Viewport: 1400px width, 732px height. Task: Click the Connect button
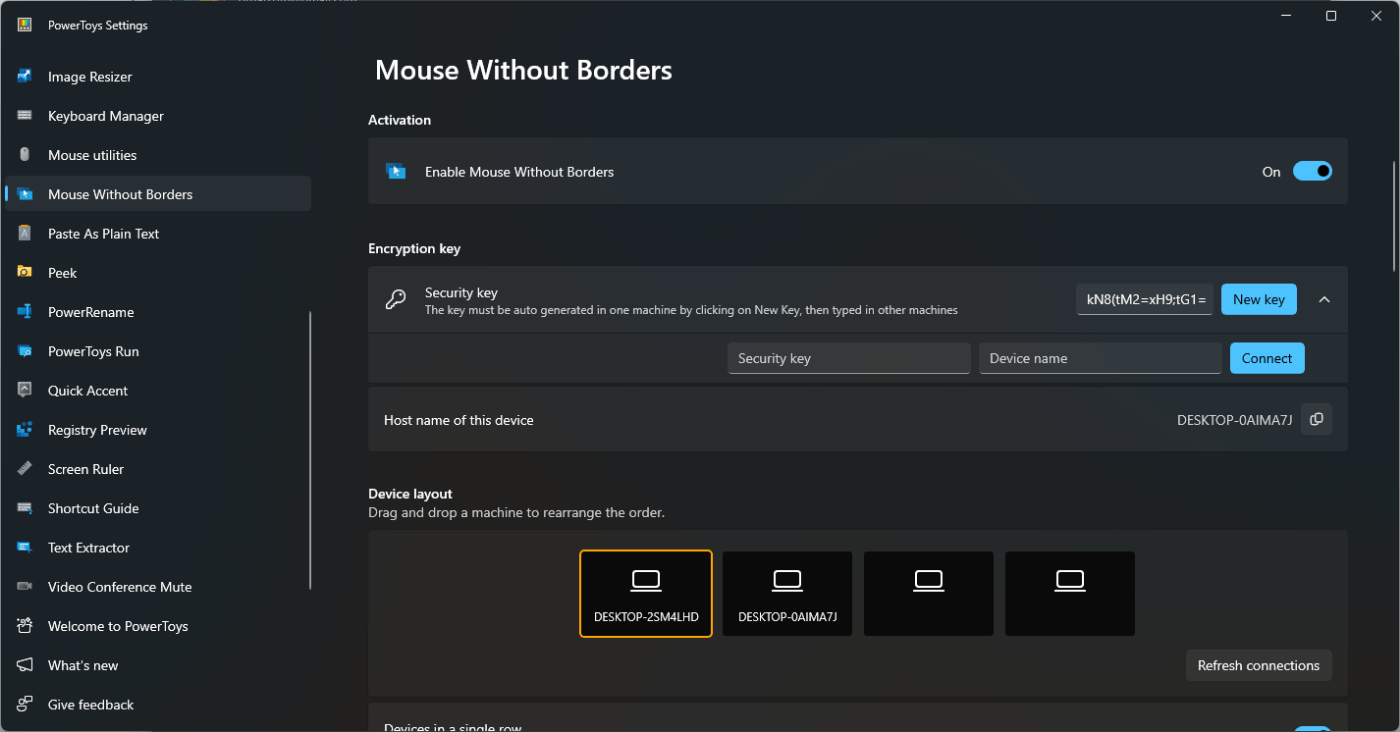[1267, 358]
